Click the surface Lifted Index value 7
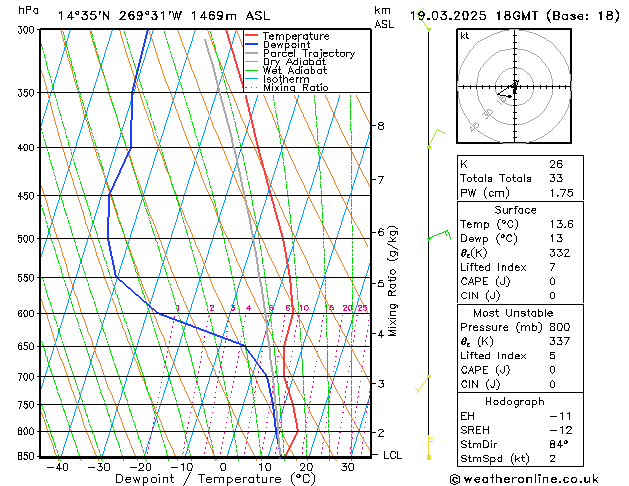629x486 pixels. click(x=552, y=267)
